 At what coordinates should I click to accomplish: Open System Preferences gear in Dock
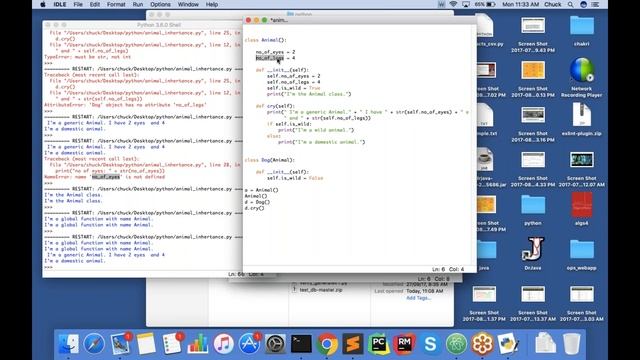(275, 344)
